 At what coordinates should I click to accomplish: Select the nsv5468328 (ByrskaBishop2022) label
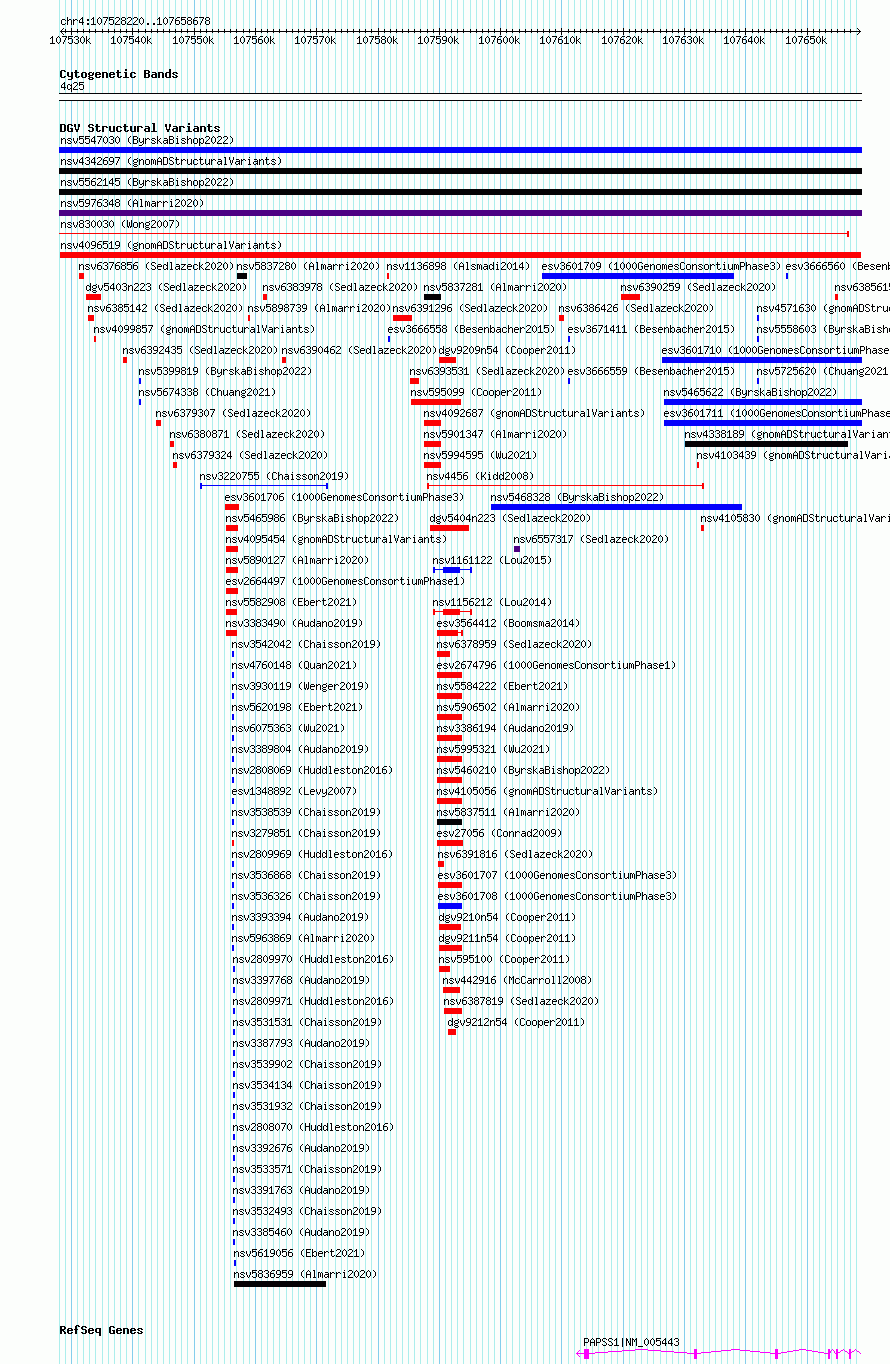click(x=577, y=497)
